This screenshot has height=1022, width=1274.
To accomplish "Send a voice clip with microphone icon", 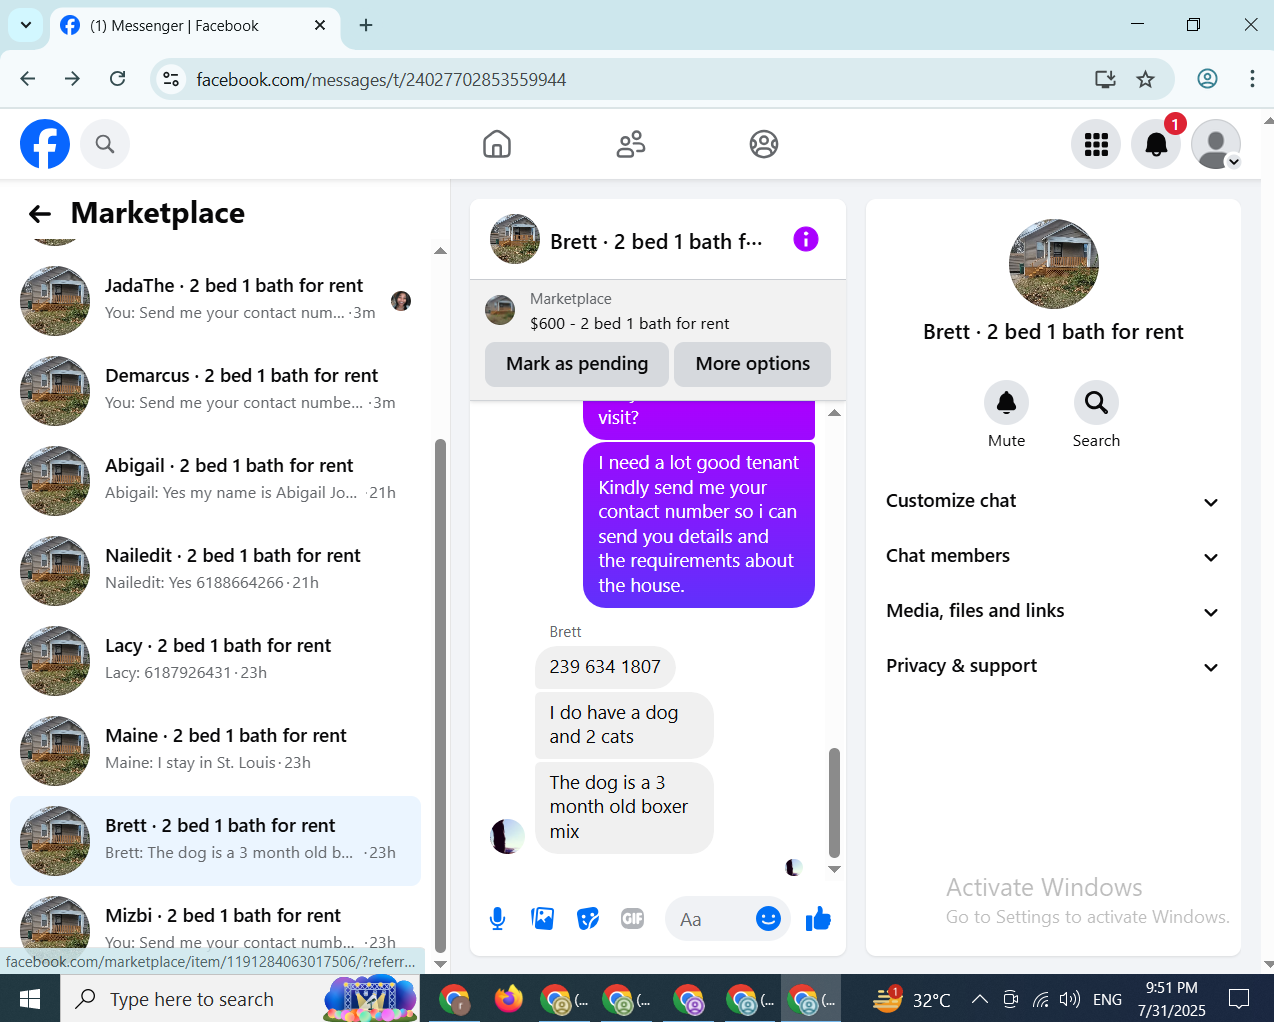I will coord(497,919).
